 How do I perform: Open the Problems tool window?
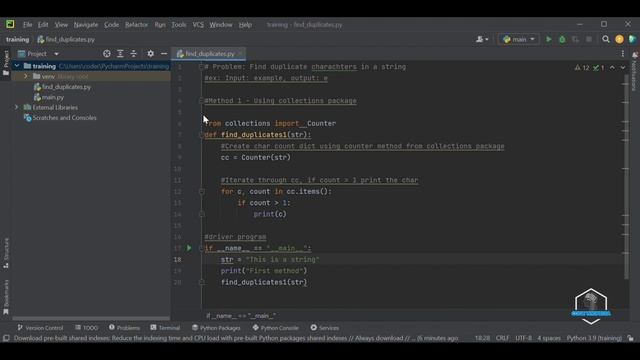click(x=124, y=327)
